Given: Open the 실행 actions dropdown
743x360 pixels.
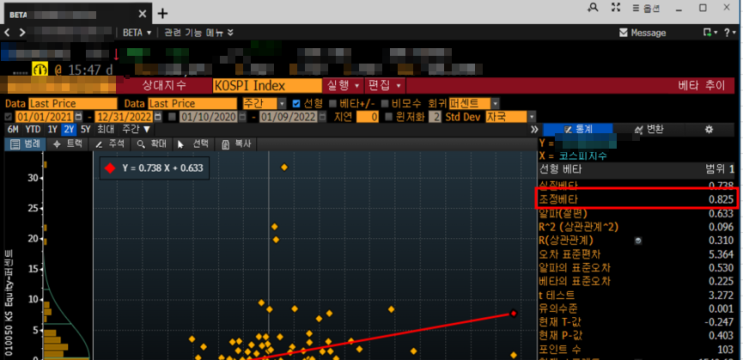Looking at the screenshot, I should coord(344,86).
